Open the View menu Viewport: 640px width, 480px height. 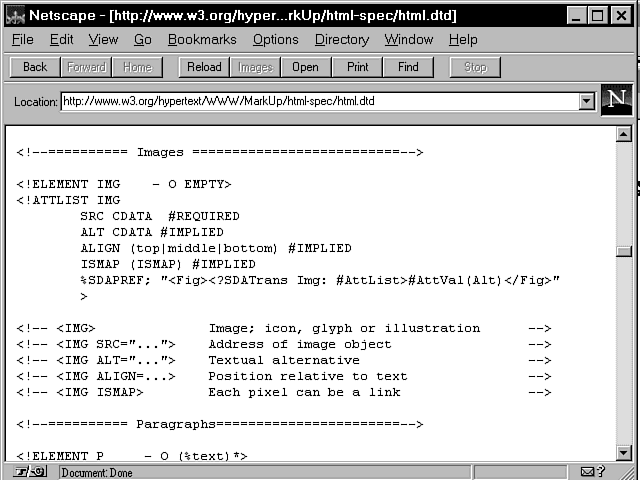click(x=103, y=40)
